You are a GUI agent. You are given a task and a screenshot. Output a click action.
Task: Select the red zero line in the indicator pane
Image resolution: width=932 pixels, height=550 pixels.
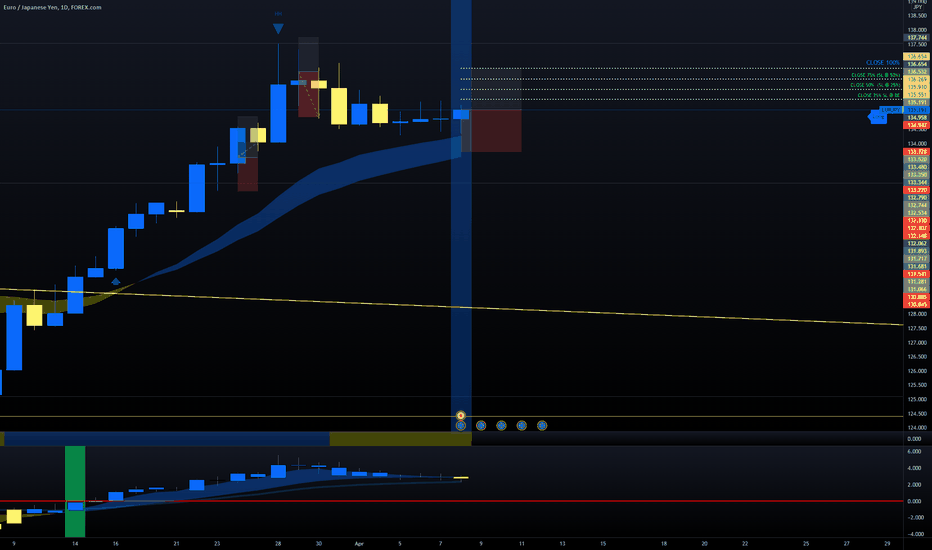tap(452, 501)
